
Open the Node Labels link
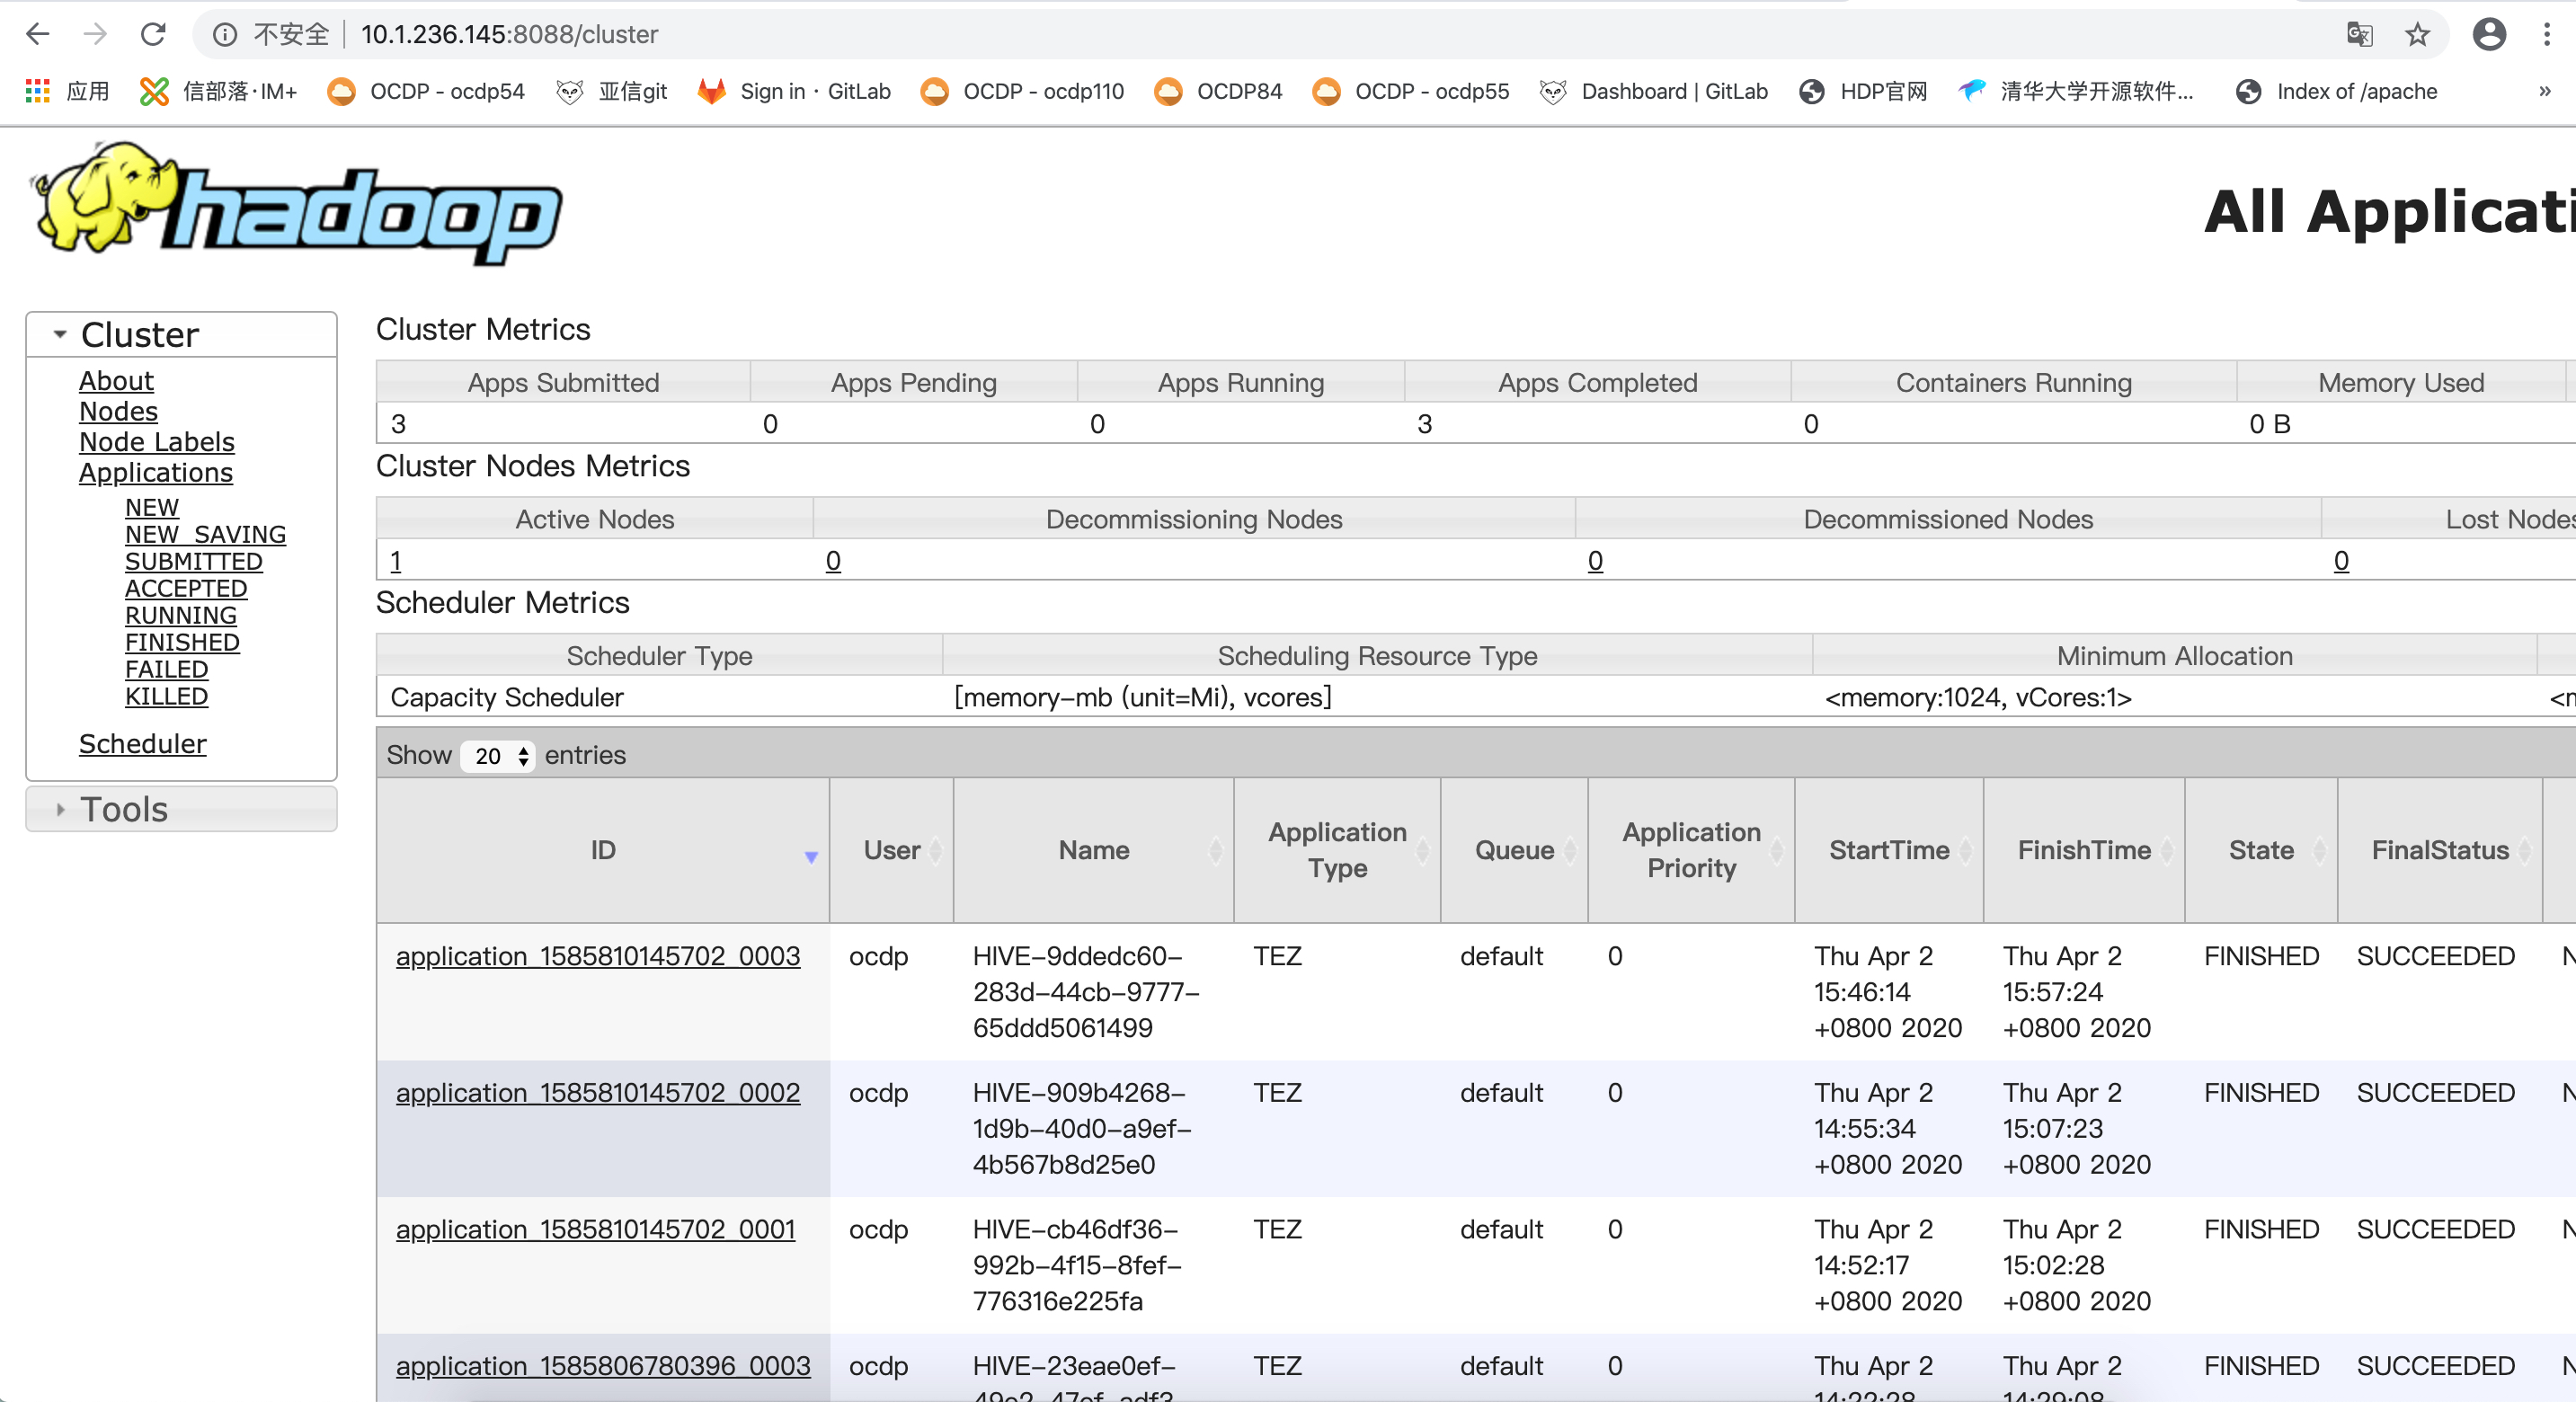click(x=157, y=442)
